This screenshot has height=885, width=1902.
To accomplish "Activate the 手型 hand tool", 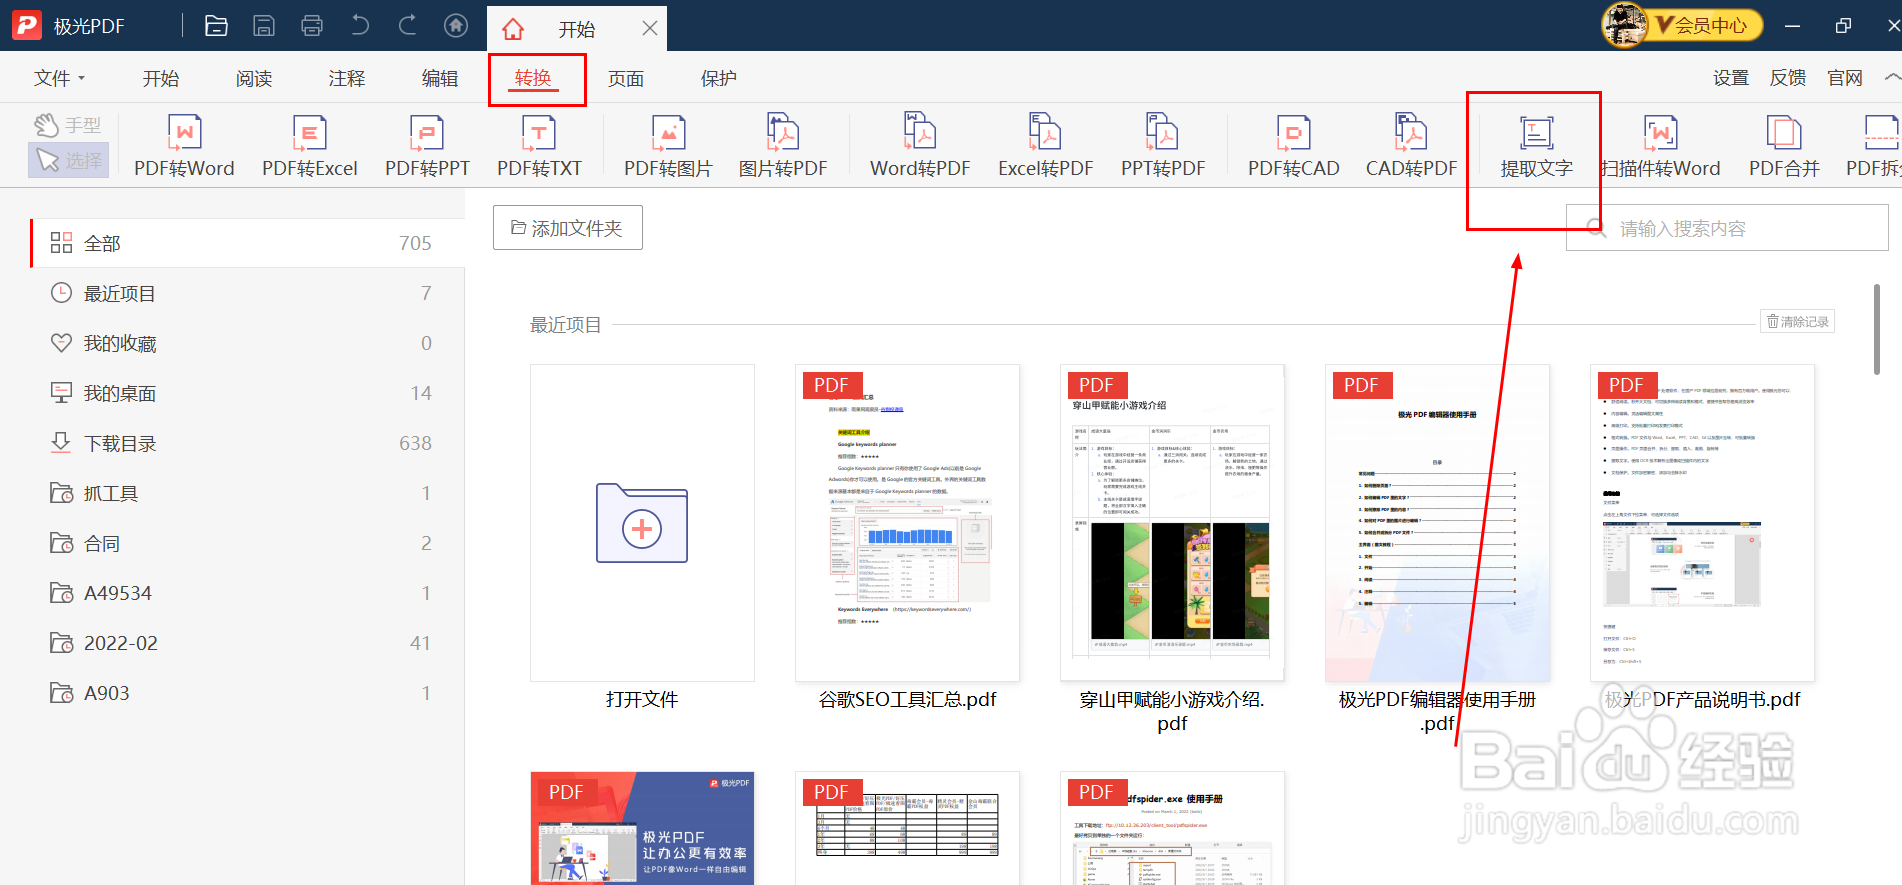I will (x=67, y=125).
